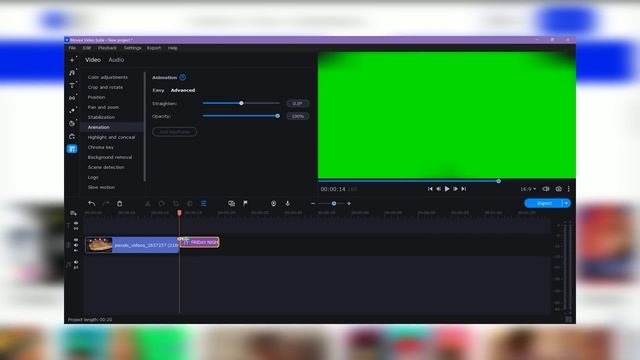Open the Transitions sidebar icon
This screenshot has width=640, height=360.
point(72,98)
